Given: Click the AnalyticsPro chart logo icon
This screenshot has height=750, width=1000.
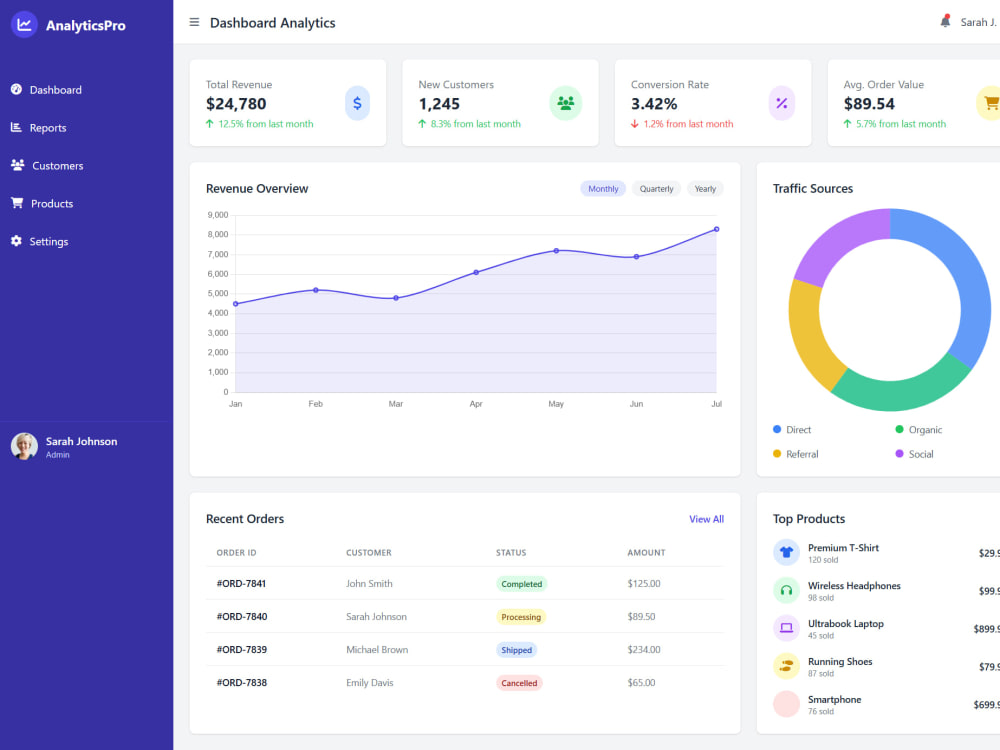Looking at the screenshot, I should tap(24, 25).
